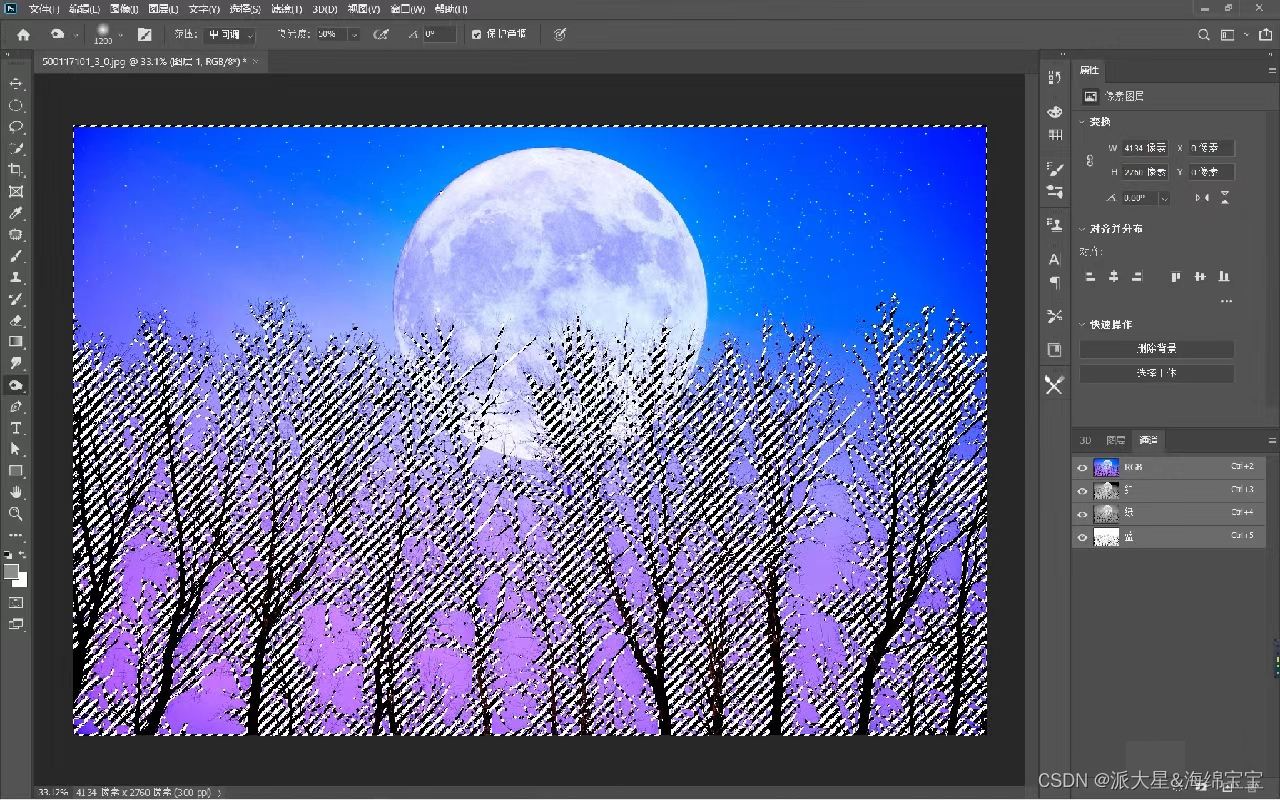Select the Horizontal Type tool
1280x800 pixels.
point(16,428)
